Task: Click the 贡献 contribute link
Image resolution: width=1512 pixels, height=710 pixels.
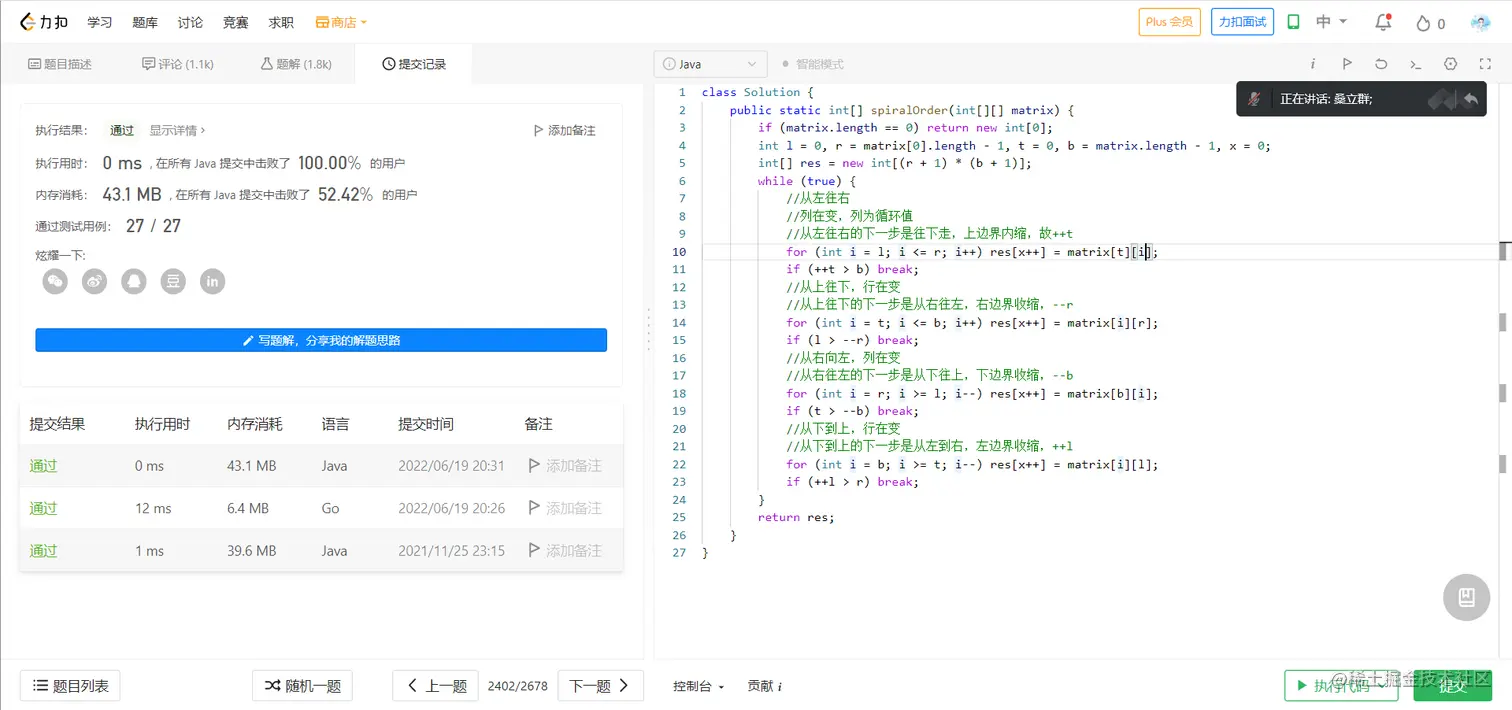Action: coord(764,686)
